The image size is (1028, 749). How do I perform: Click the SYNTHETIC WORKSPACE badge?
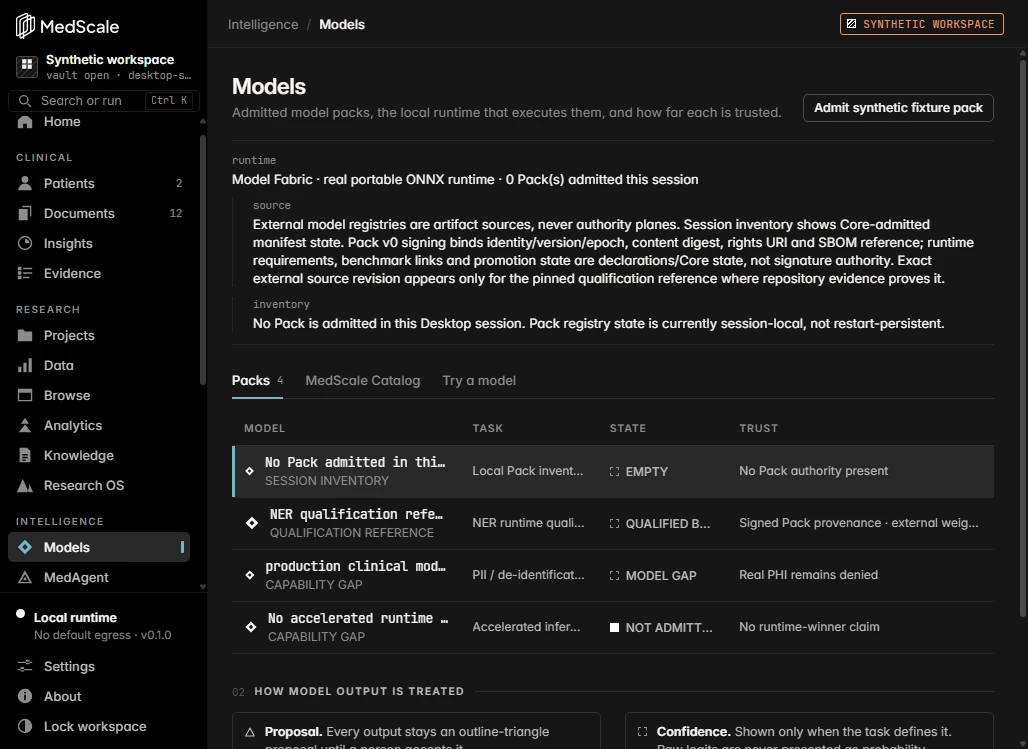pyautogui.click(x=922, y=24)
